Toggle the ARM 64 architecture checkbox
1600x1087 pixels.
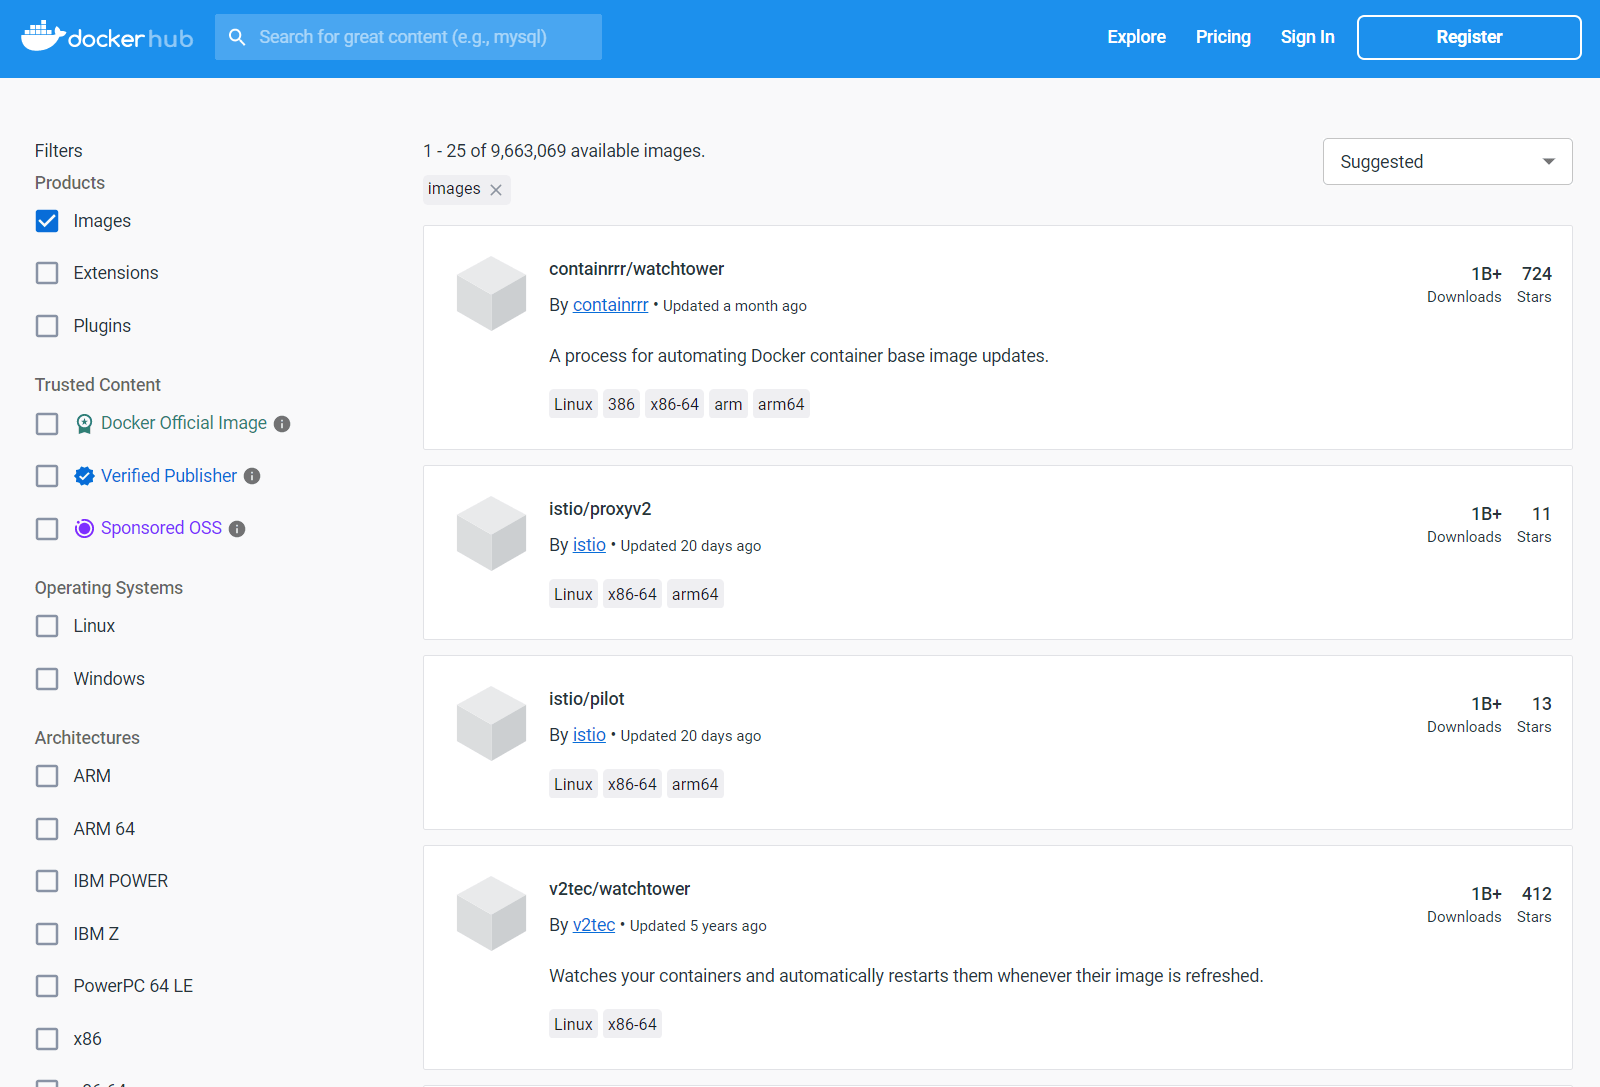click(47, 829)
